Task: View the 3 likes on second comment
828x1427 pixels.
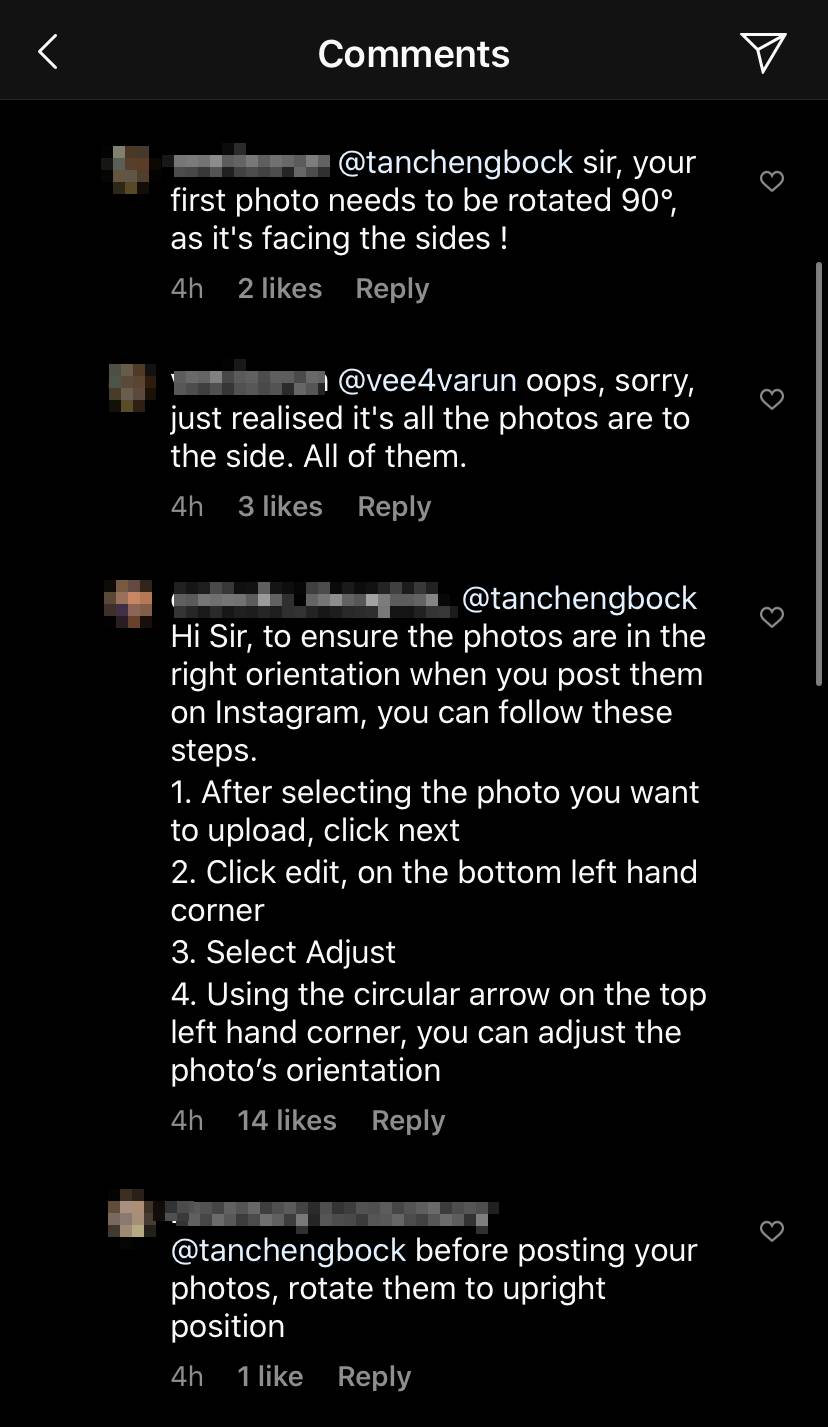Action: tap(280, 507)
